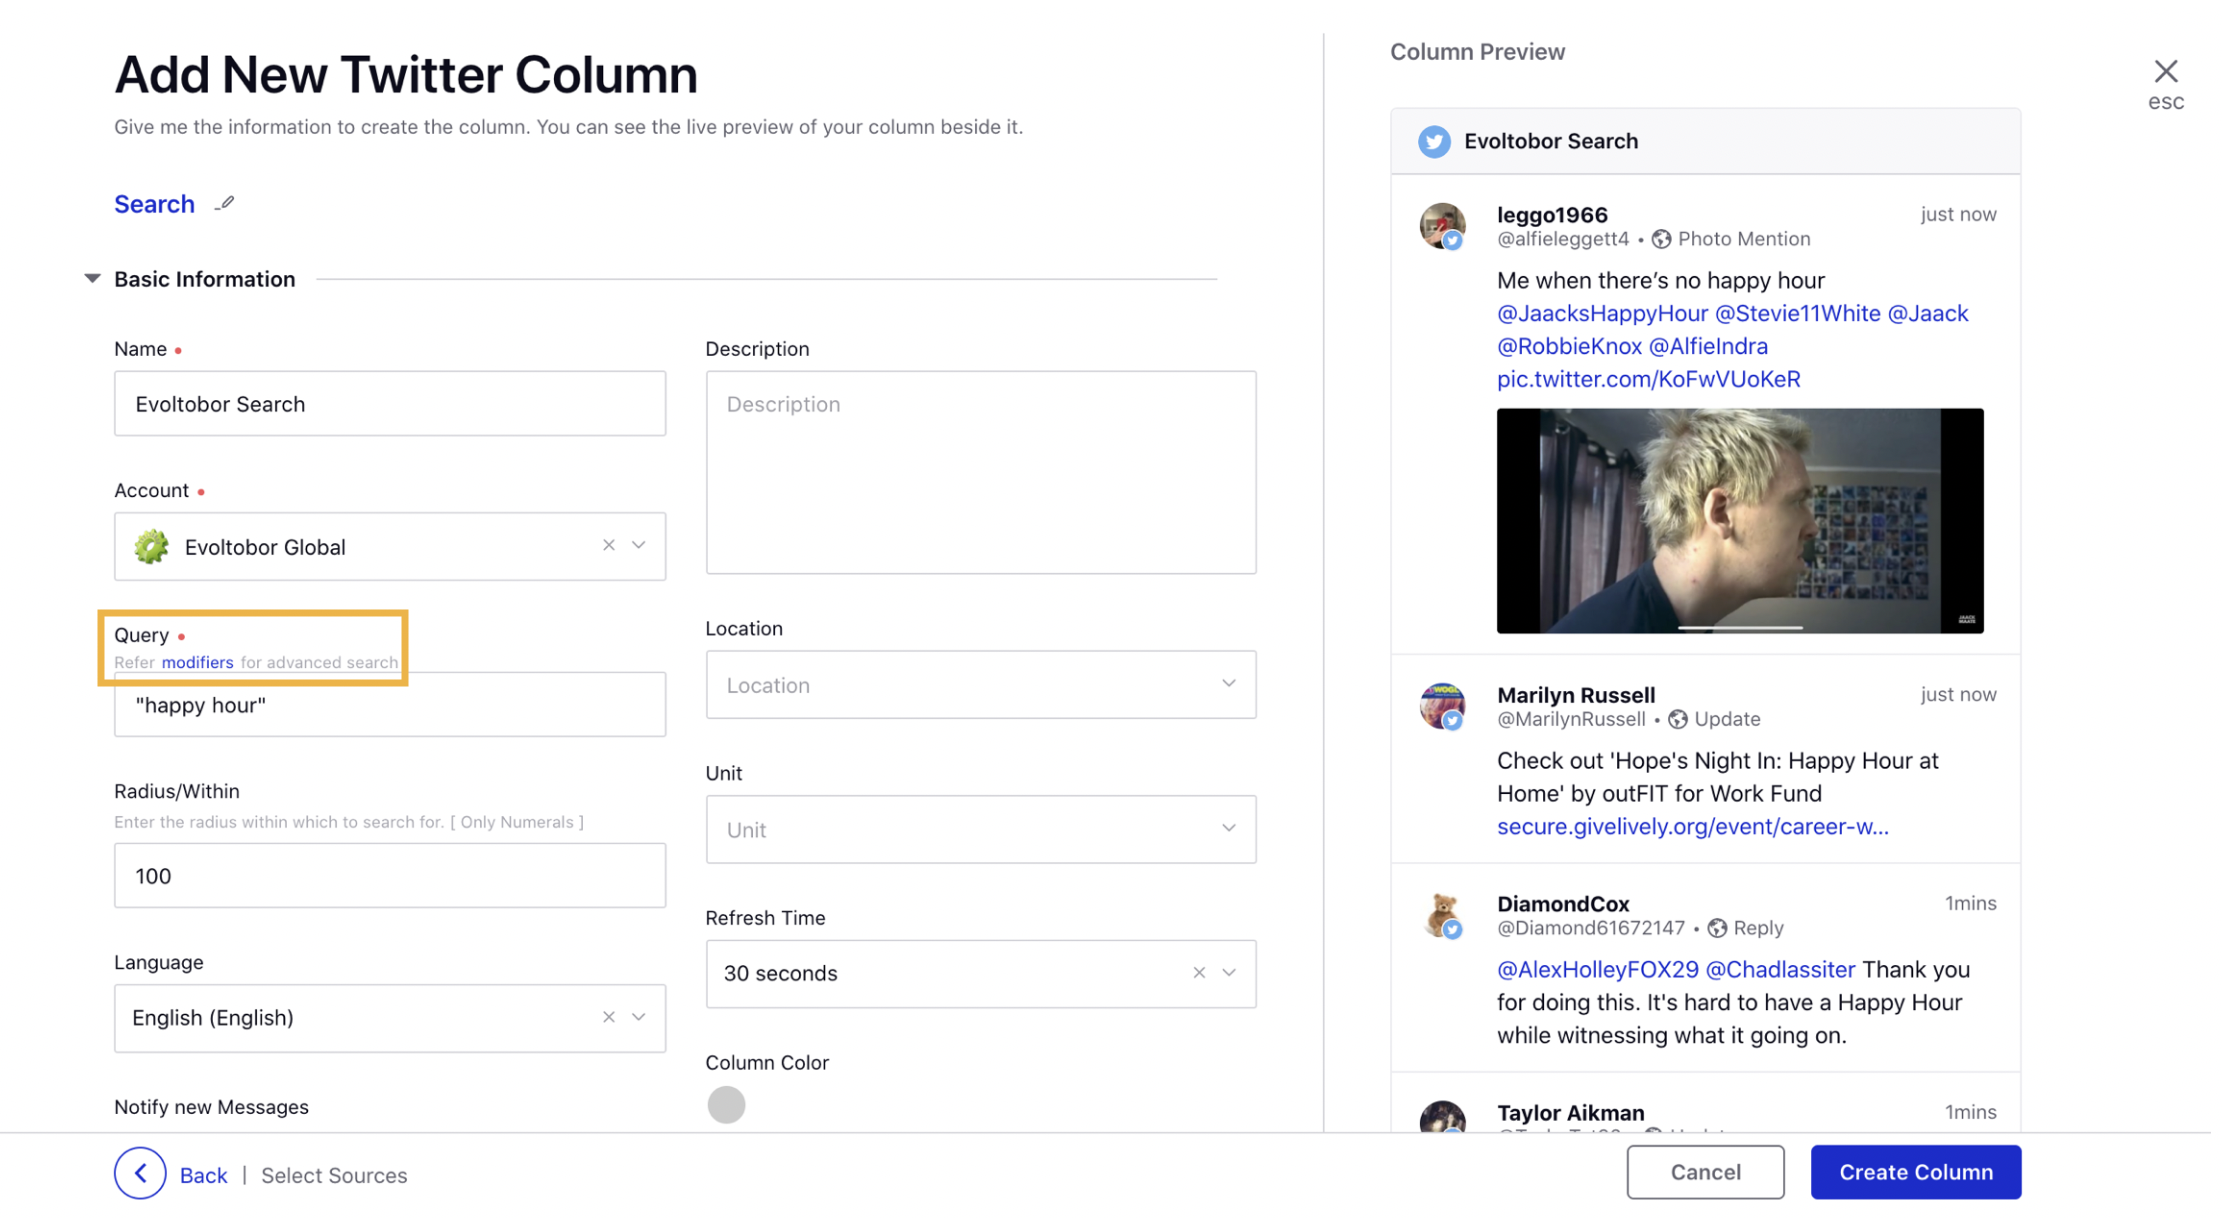Image resolution: width=2222 pixels, height=1218 pixels.
Task: Click DiamondCox's teddy bear avatar
Action: [x=1442, y=915]
